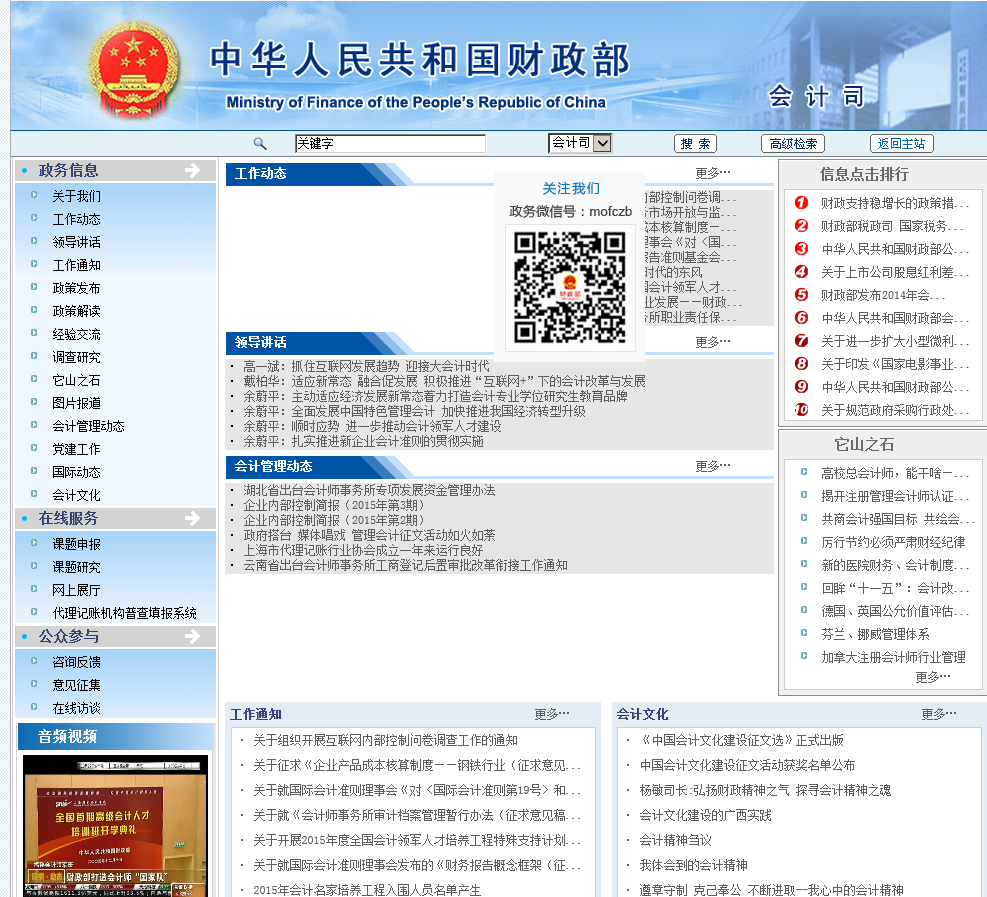Open 湖北省出台会计师事务所专项发展资金 article
The image size is (987, 897).
369,490
